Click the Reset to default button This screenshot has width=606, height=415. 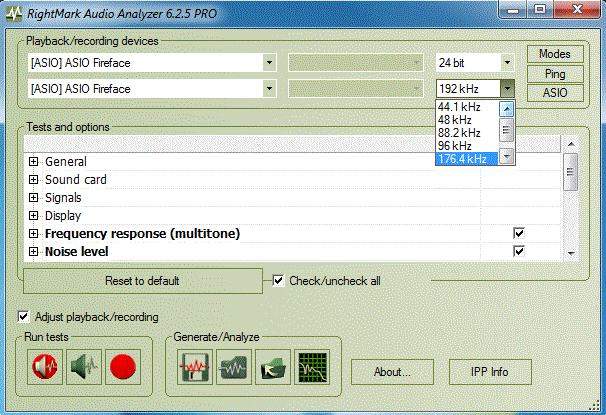coord(142,281)
